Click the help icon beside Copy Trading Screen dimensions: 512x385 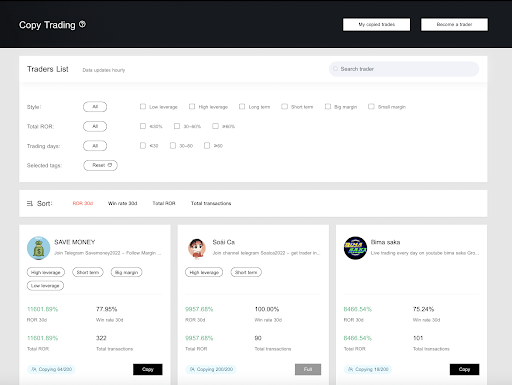pos(82,24)
